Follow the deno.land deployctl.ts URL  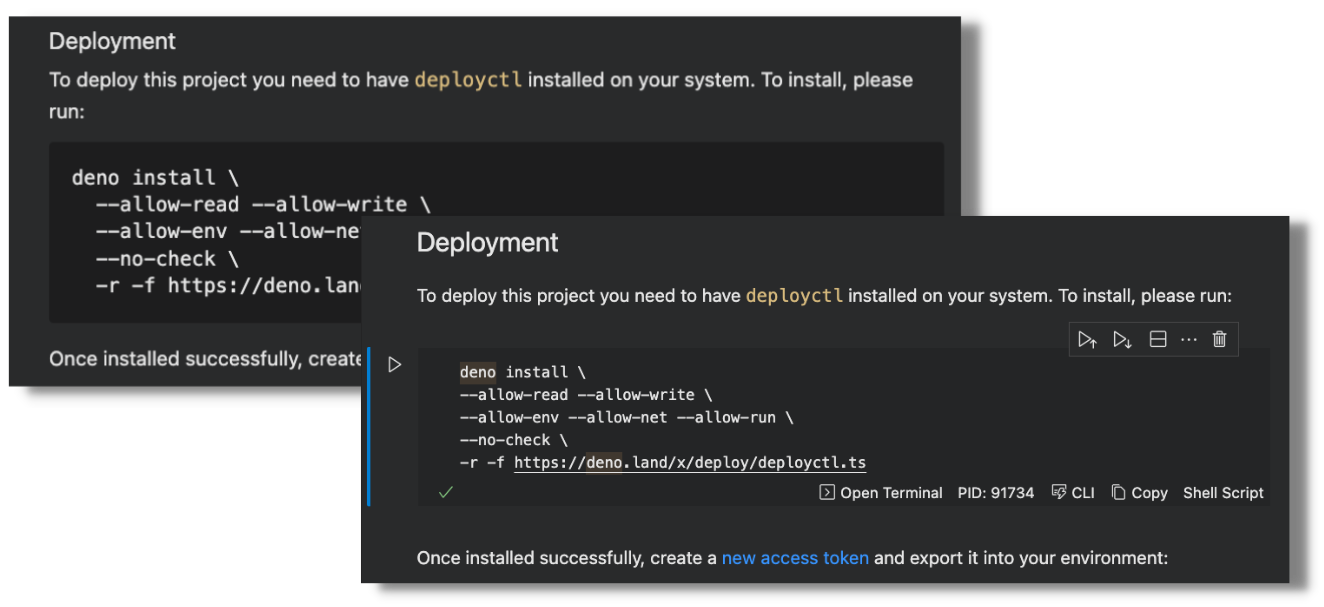[x=690, y=462]
